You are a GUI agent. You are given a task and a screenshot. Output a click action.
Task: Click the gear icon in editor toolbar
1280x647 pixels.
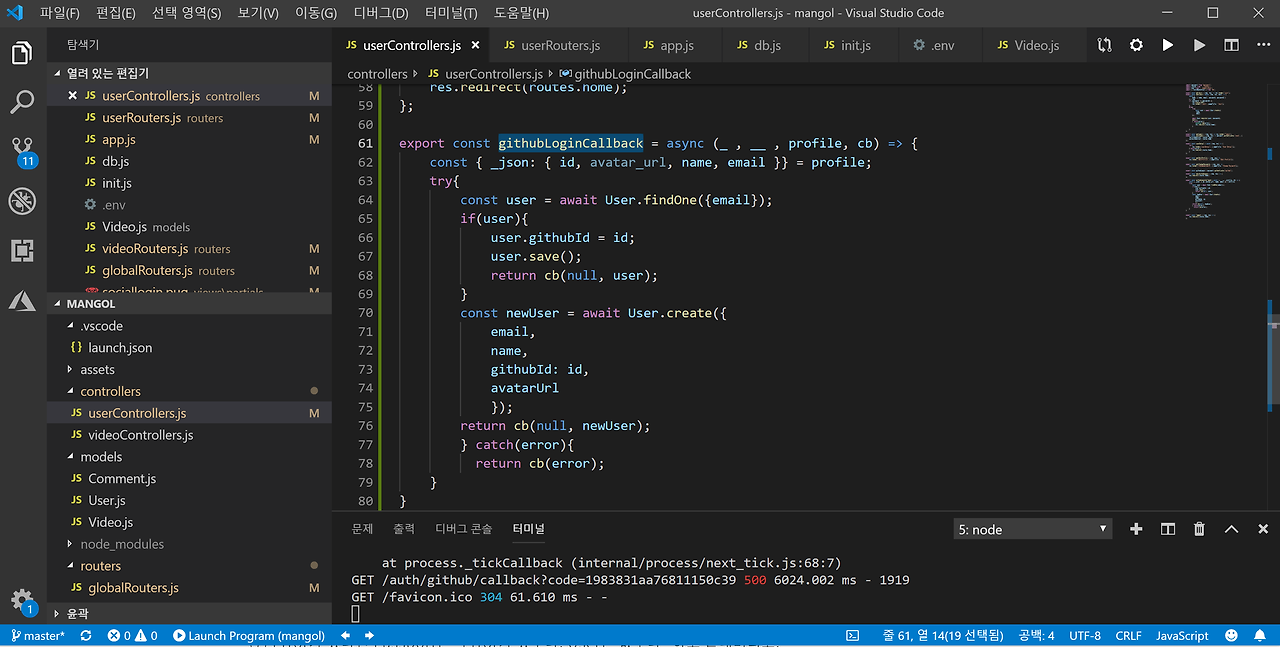(1136, 45)
